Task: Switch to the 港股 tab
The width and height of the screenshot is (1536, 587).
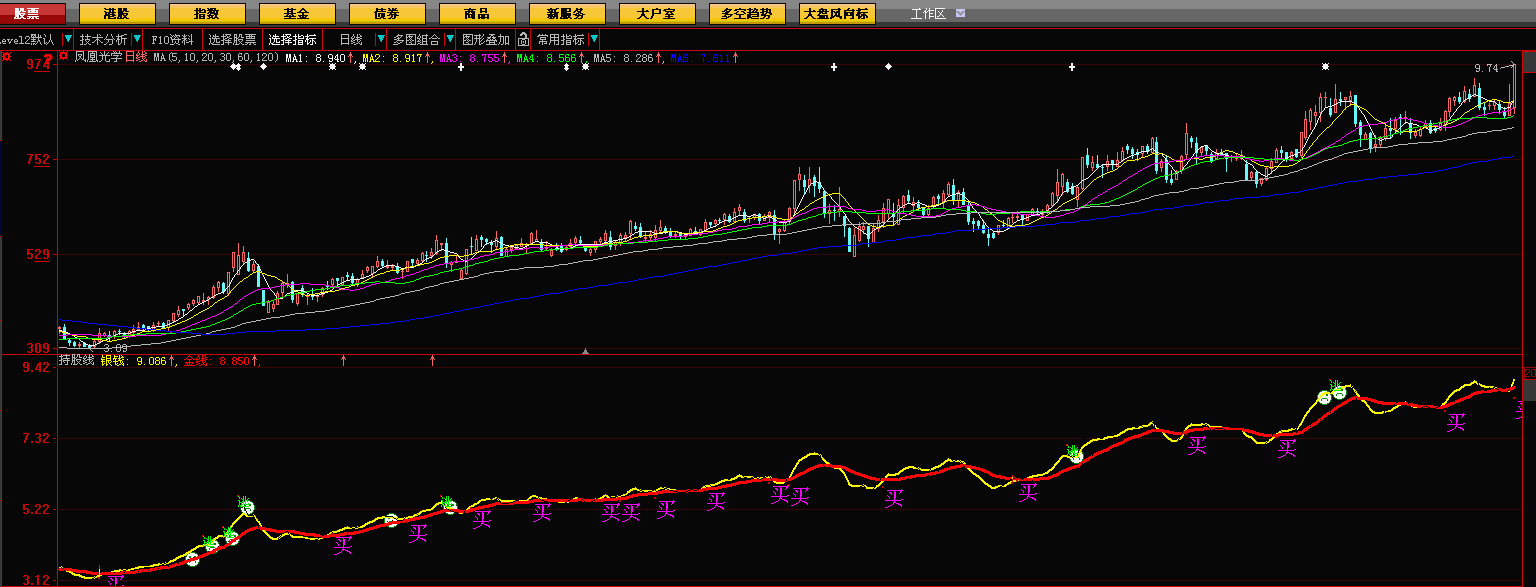Action: point(117,14)
